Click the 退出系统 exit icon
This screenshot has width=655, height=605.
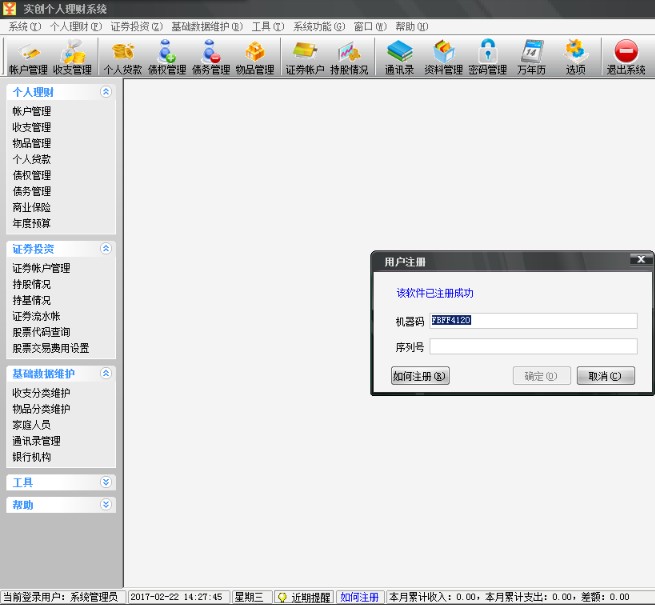pyautogui.click(x=626, y=57)
